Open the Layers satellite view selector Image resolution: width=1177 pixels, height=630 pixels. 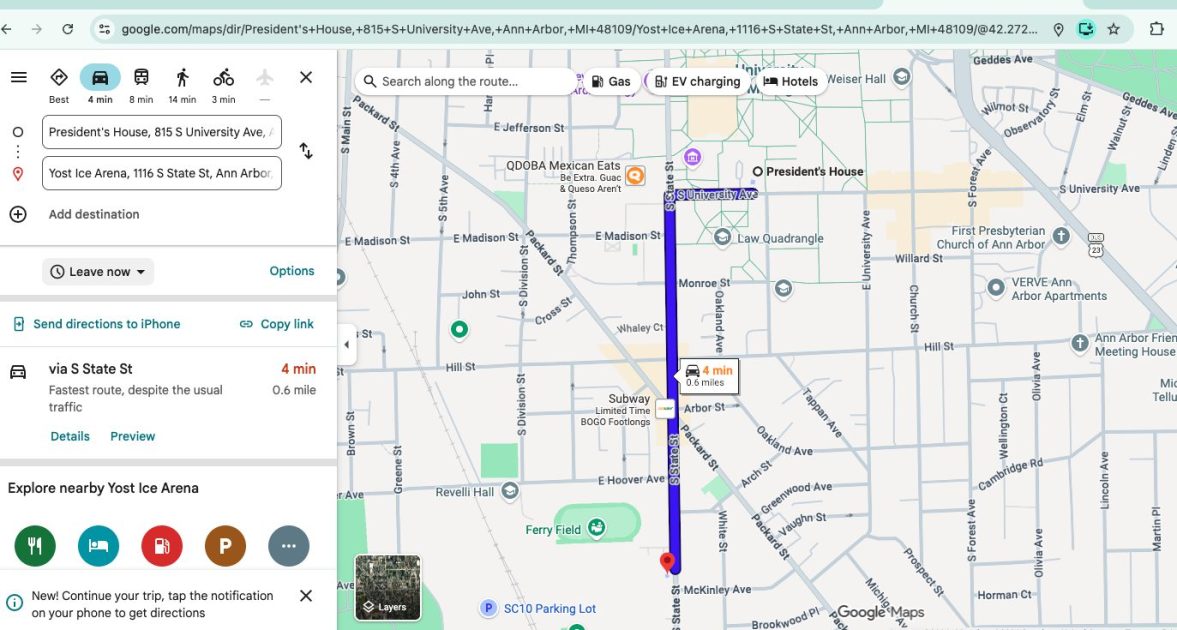(x=387, y=588)
